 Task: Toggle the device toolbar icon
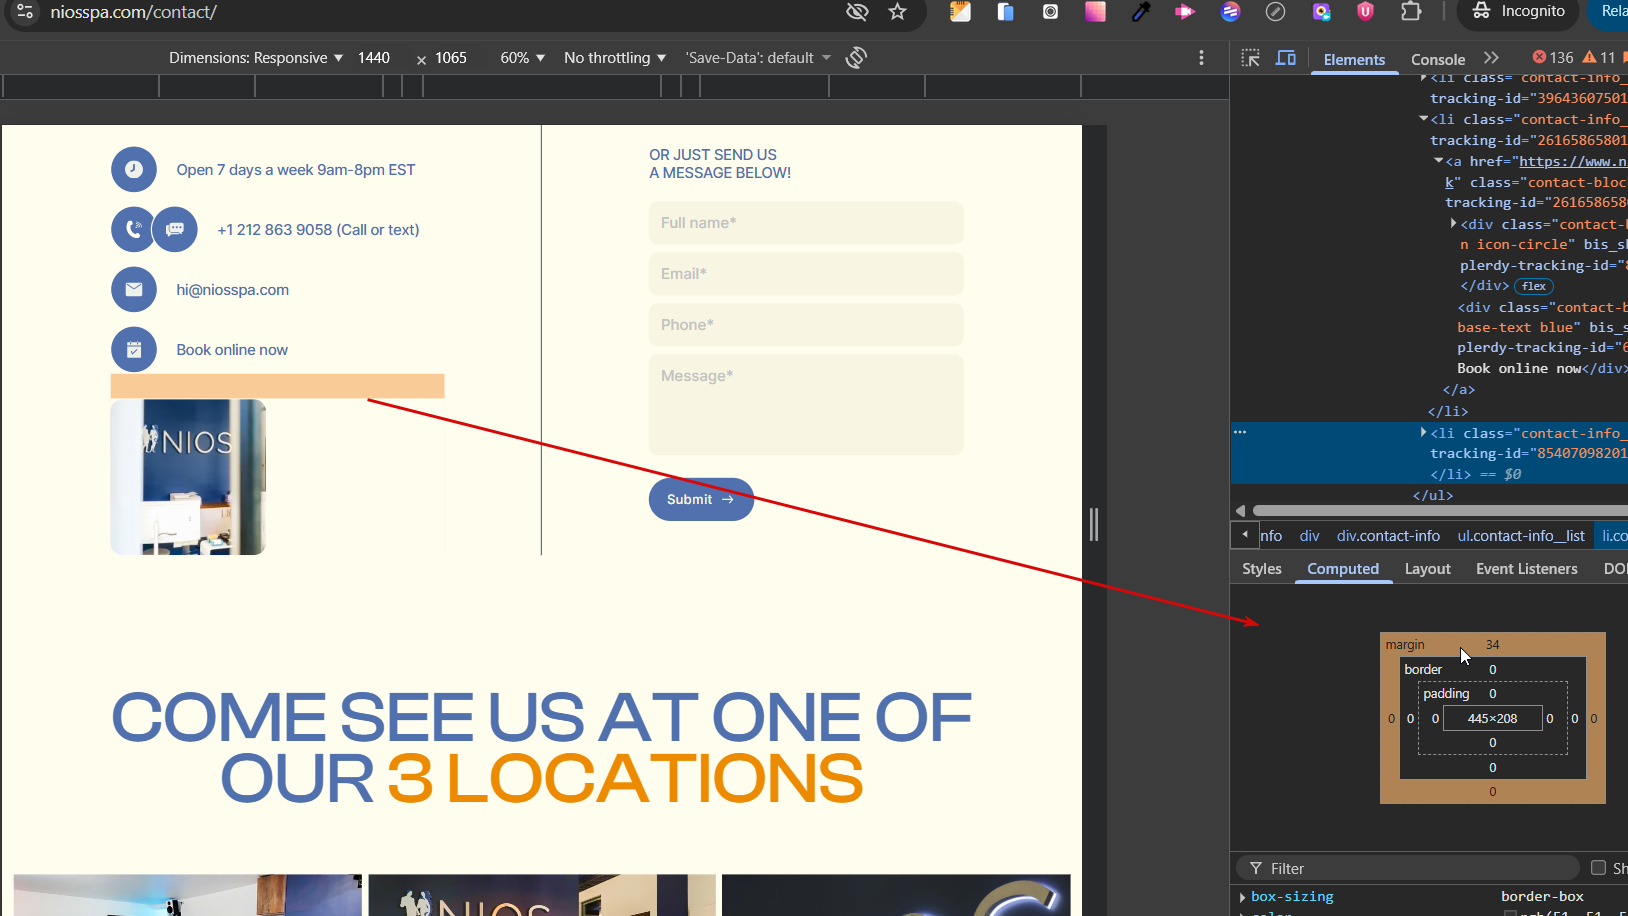[x=1286, y=58]
